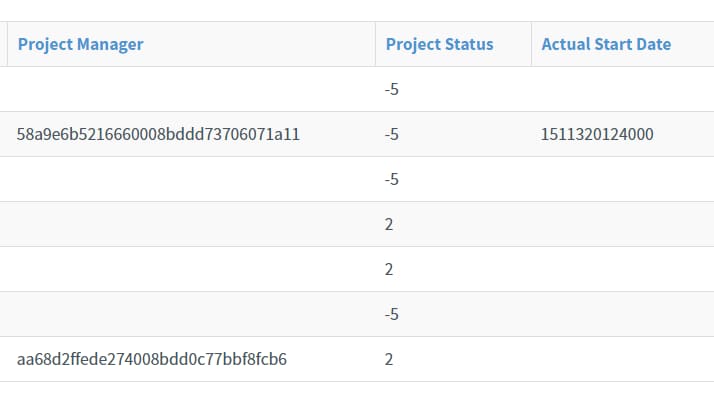Click the 1511320124000 start date cell
714x409 pixels.
click(x=597, y=134)
